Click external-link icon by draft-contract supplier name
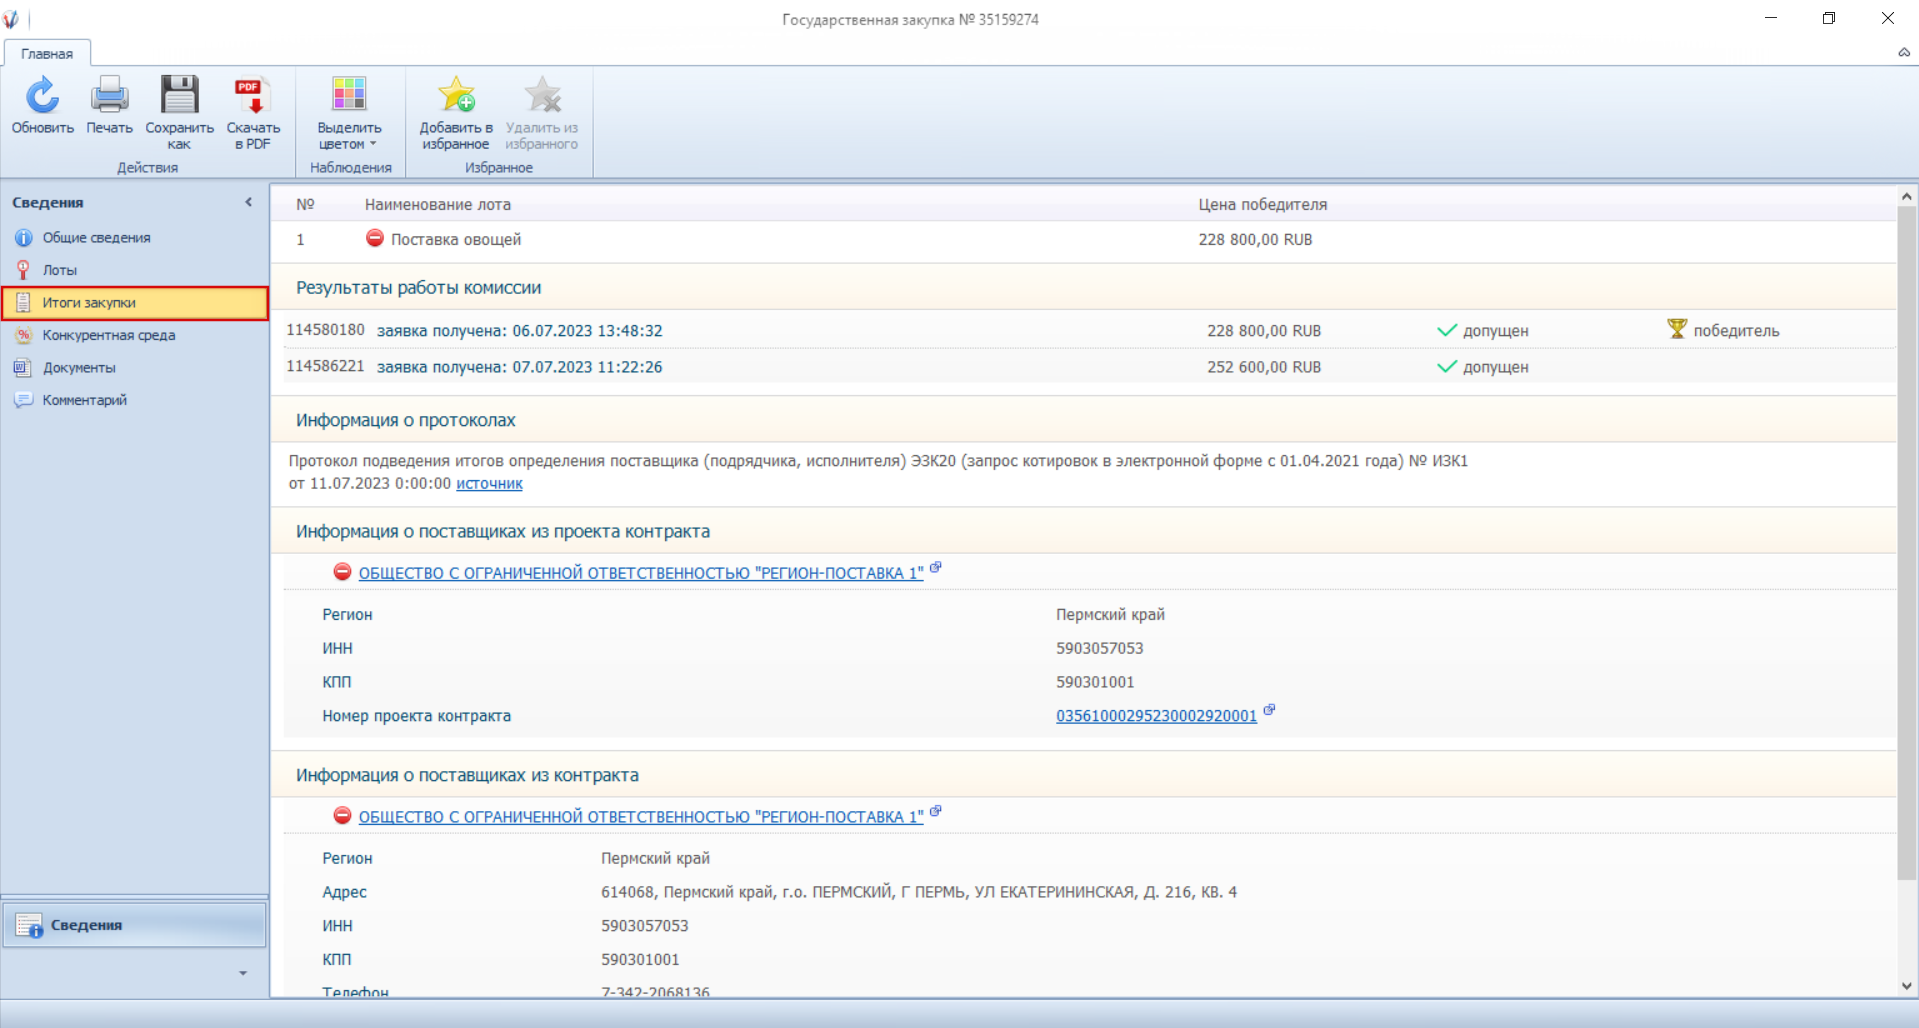The image size is (1919, 1028). [x=936, y=567]
